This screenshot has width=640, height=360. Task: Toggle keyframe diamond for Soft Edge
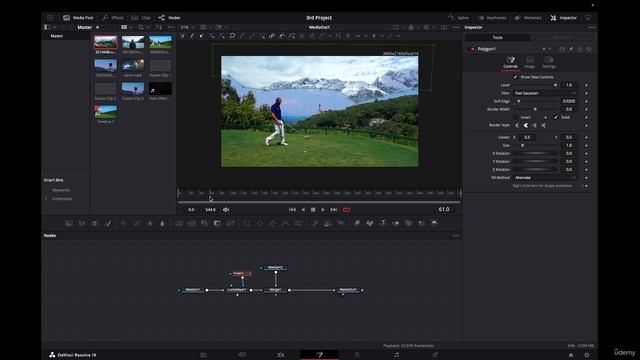click(587, 101)
